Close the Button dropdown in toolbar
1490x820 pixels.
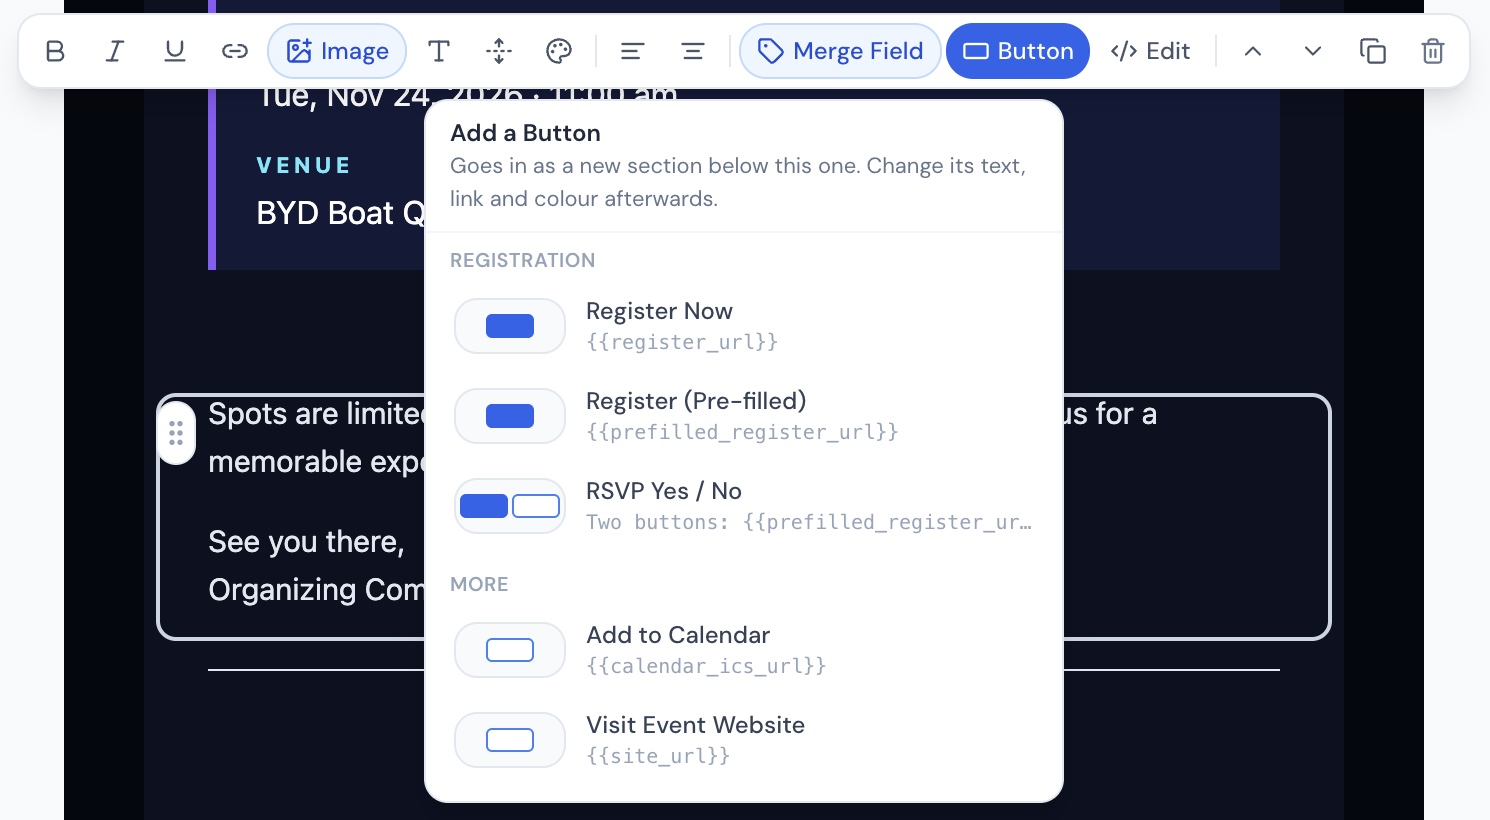1018,51
